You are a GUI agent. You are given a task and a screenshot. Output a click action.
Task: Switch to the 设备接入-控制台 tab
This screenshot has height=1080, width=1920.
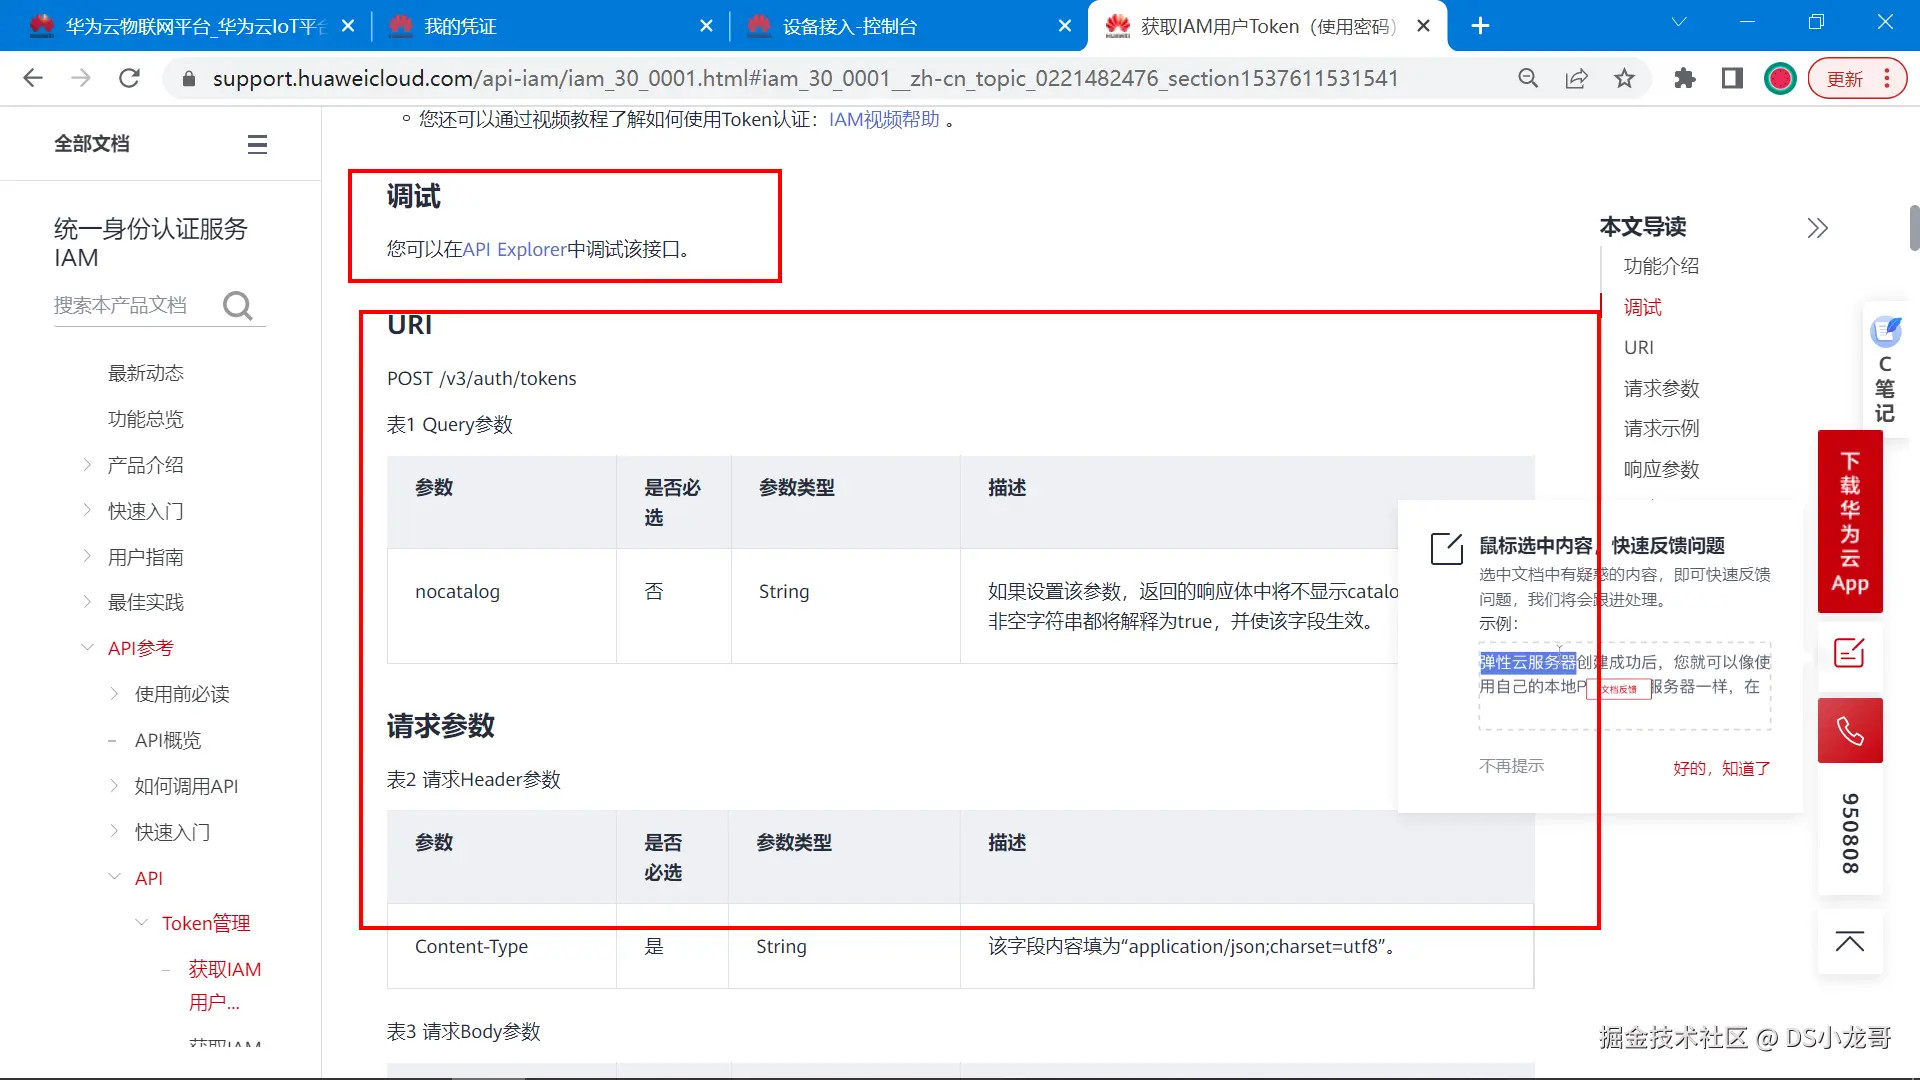[x=850, y=26]
